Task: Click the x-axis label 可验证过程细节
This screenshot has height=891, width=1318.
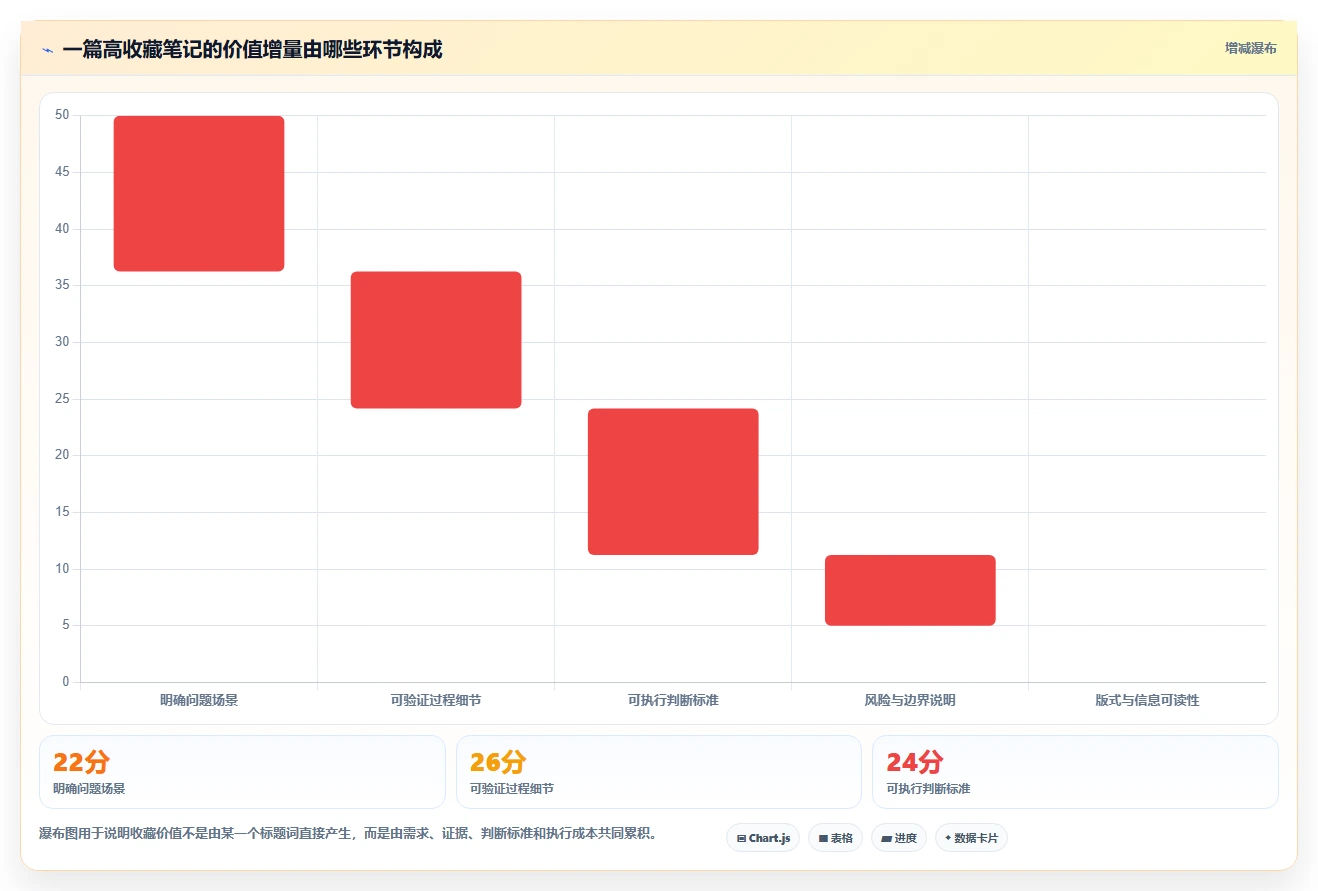Action: [436, 700]
